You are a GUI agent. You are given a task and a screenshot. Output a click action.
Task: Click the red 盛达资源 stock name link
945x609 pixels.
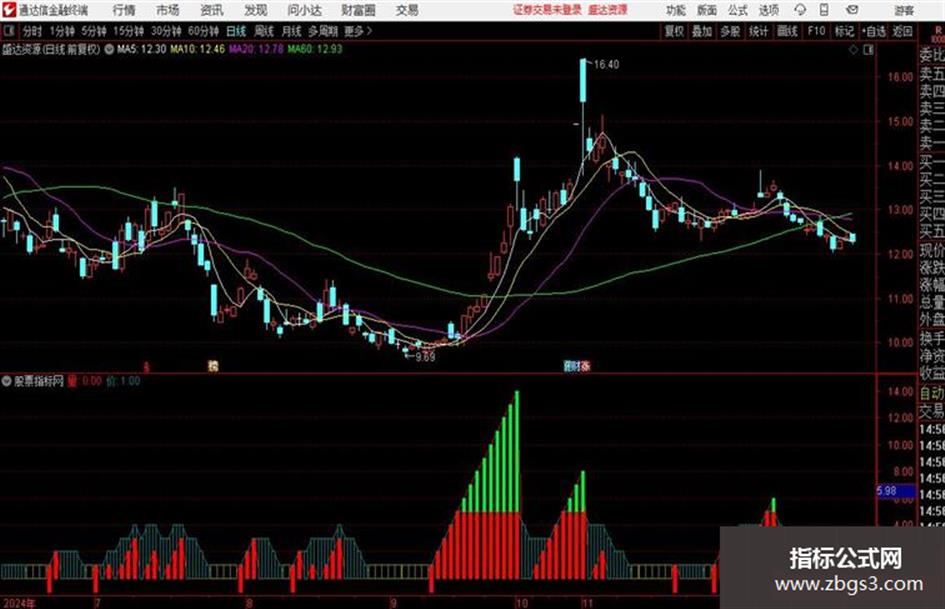click(608, 10)
